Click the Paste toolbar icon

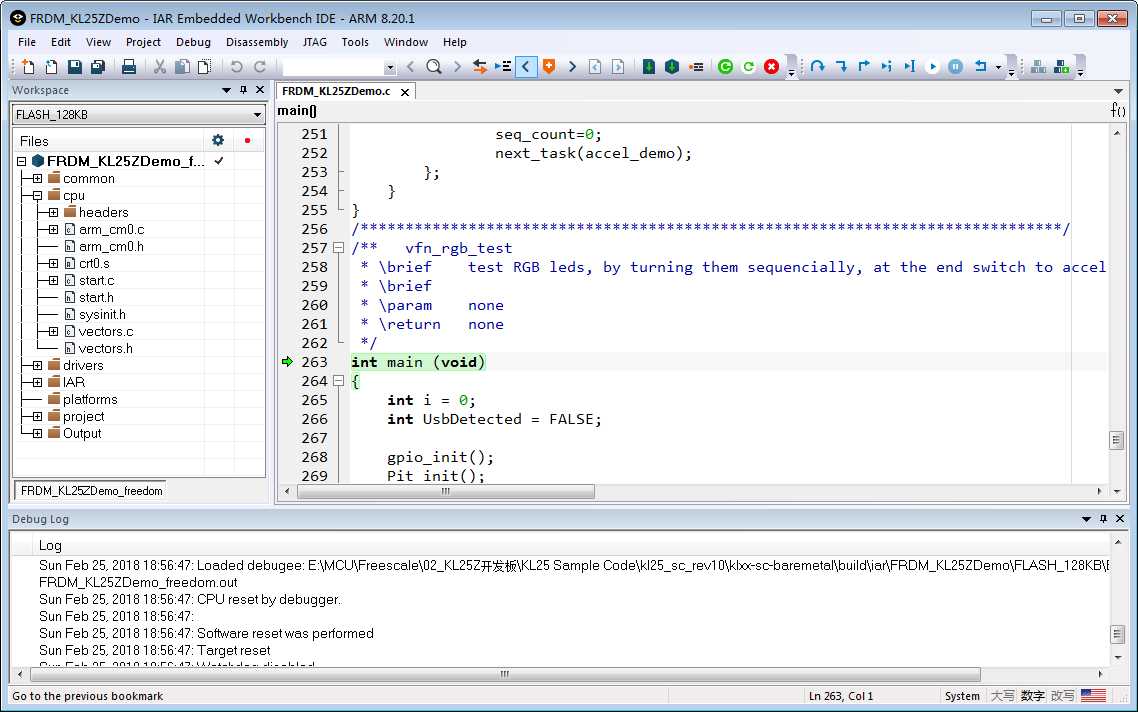pos(205,67)
